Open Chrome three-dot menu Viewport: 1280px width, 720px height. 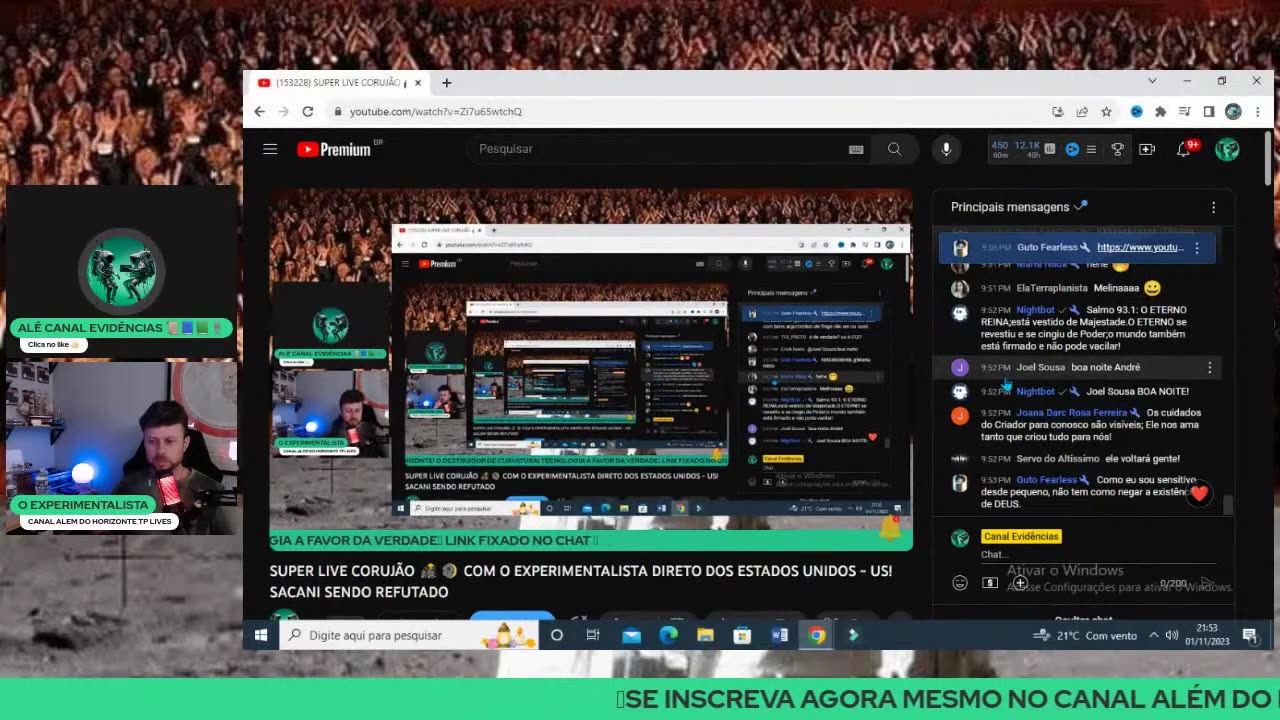(1257, 112)
